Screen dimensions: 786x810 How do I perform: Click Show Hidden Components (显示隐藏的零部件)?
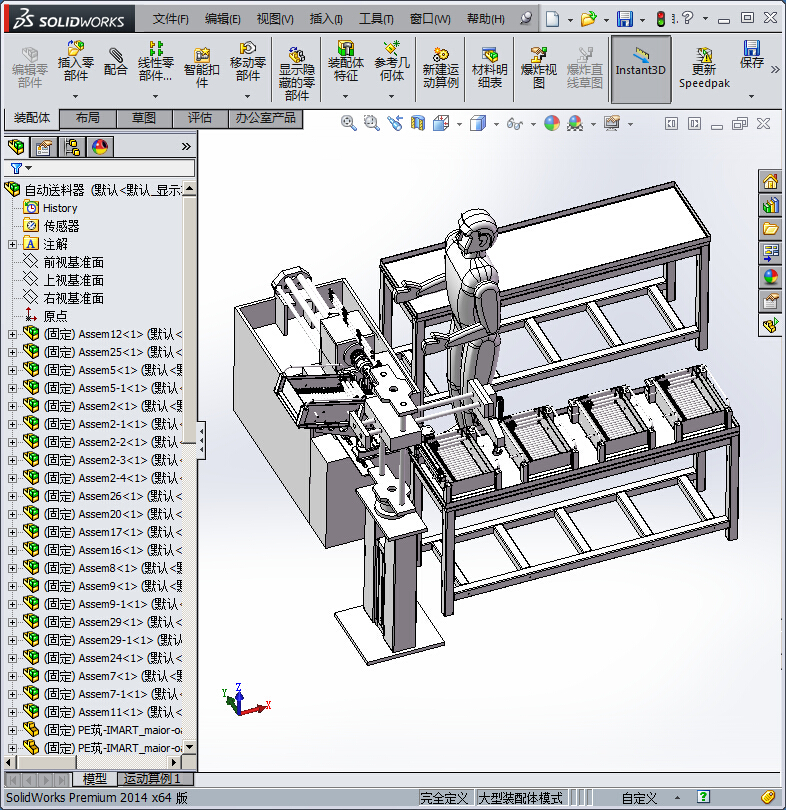tap(296, 74)
